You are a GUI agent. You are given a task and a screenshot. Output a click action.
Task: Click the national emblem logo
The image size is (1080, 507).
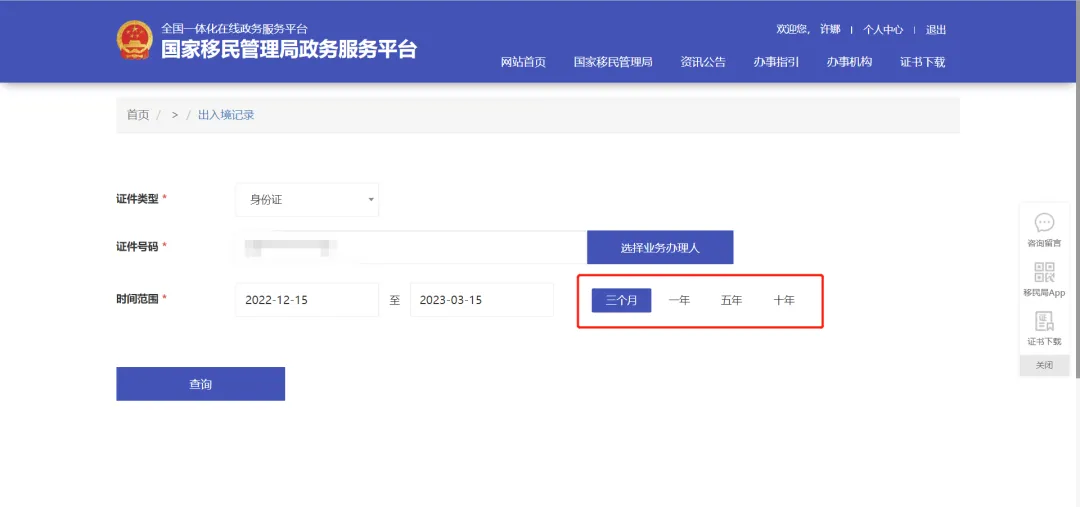tap(134, 40)
